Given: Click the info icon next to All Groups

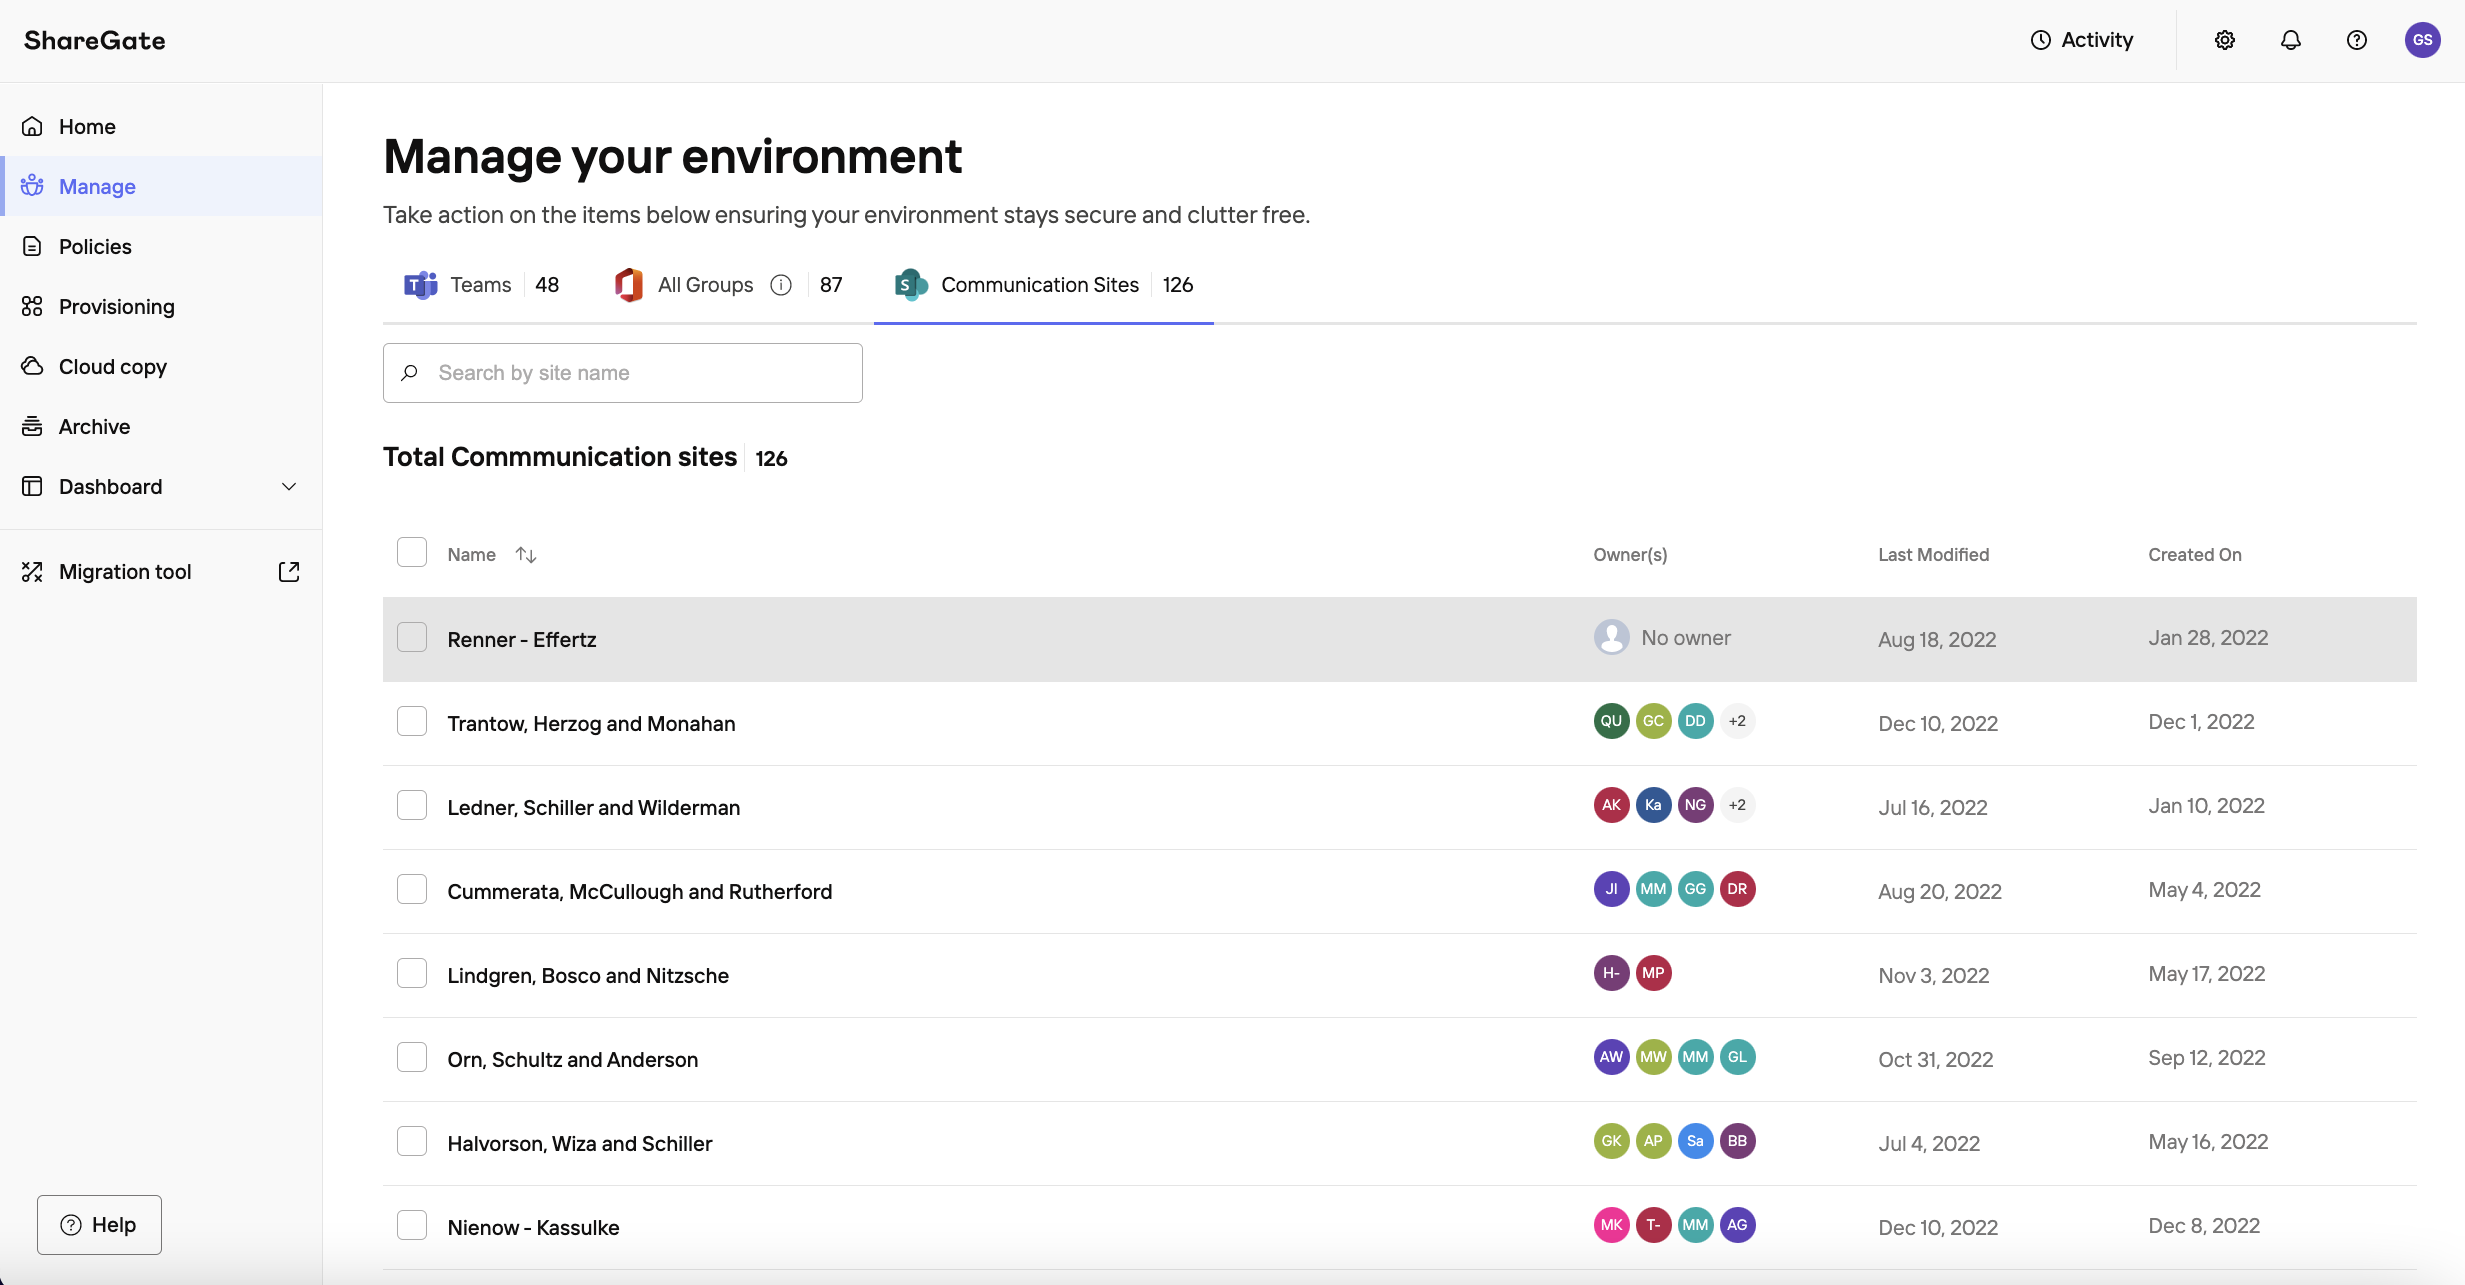Looking at the screenshot, I should [x=781, y=285].
